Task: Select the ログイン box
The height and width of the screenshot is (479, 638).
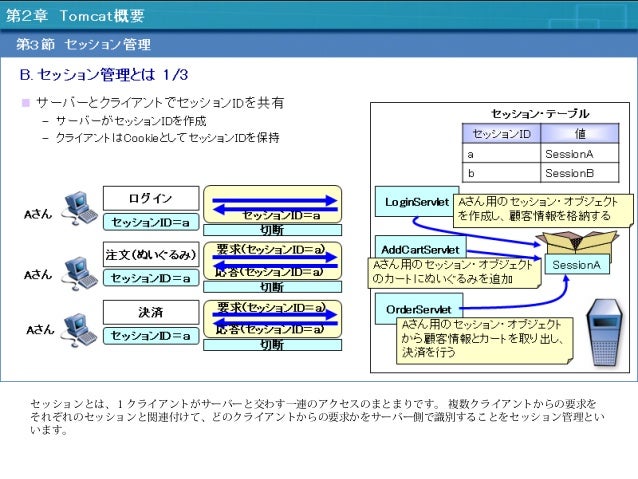Action: (151, 198)
